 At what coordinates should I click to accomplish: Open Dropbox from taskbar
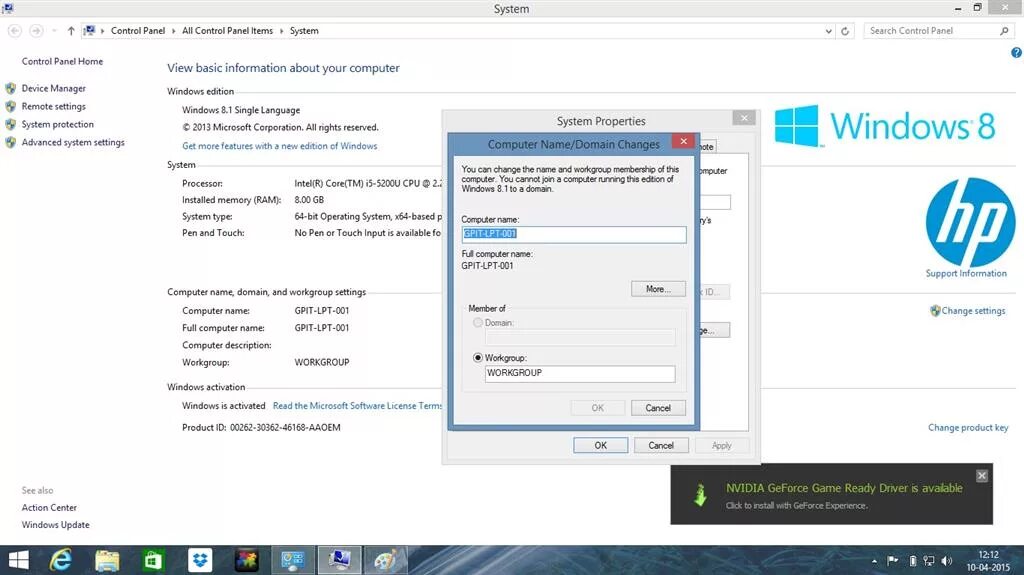point(200,561)
